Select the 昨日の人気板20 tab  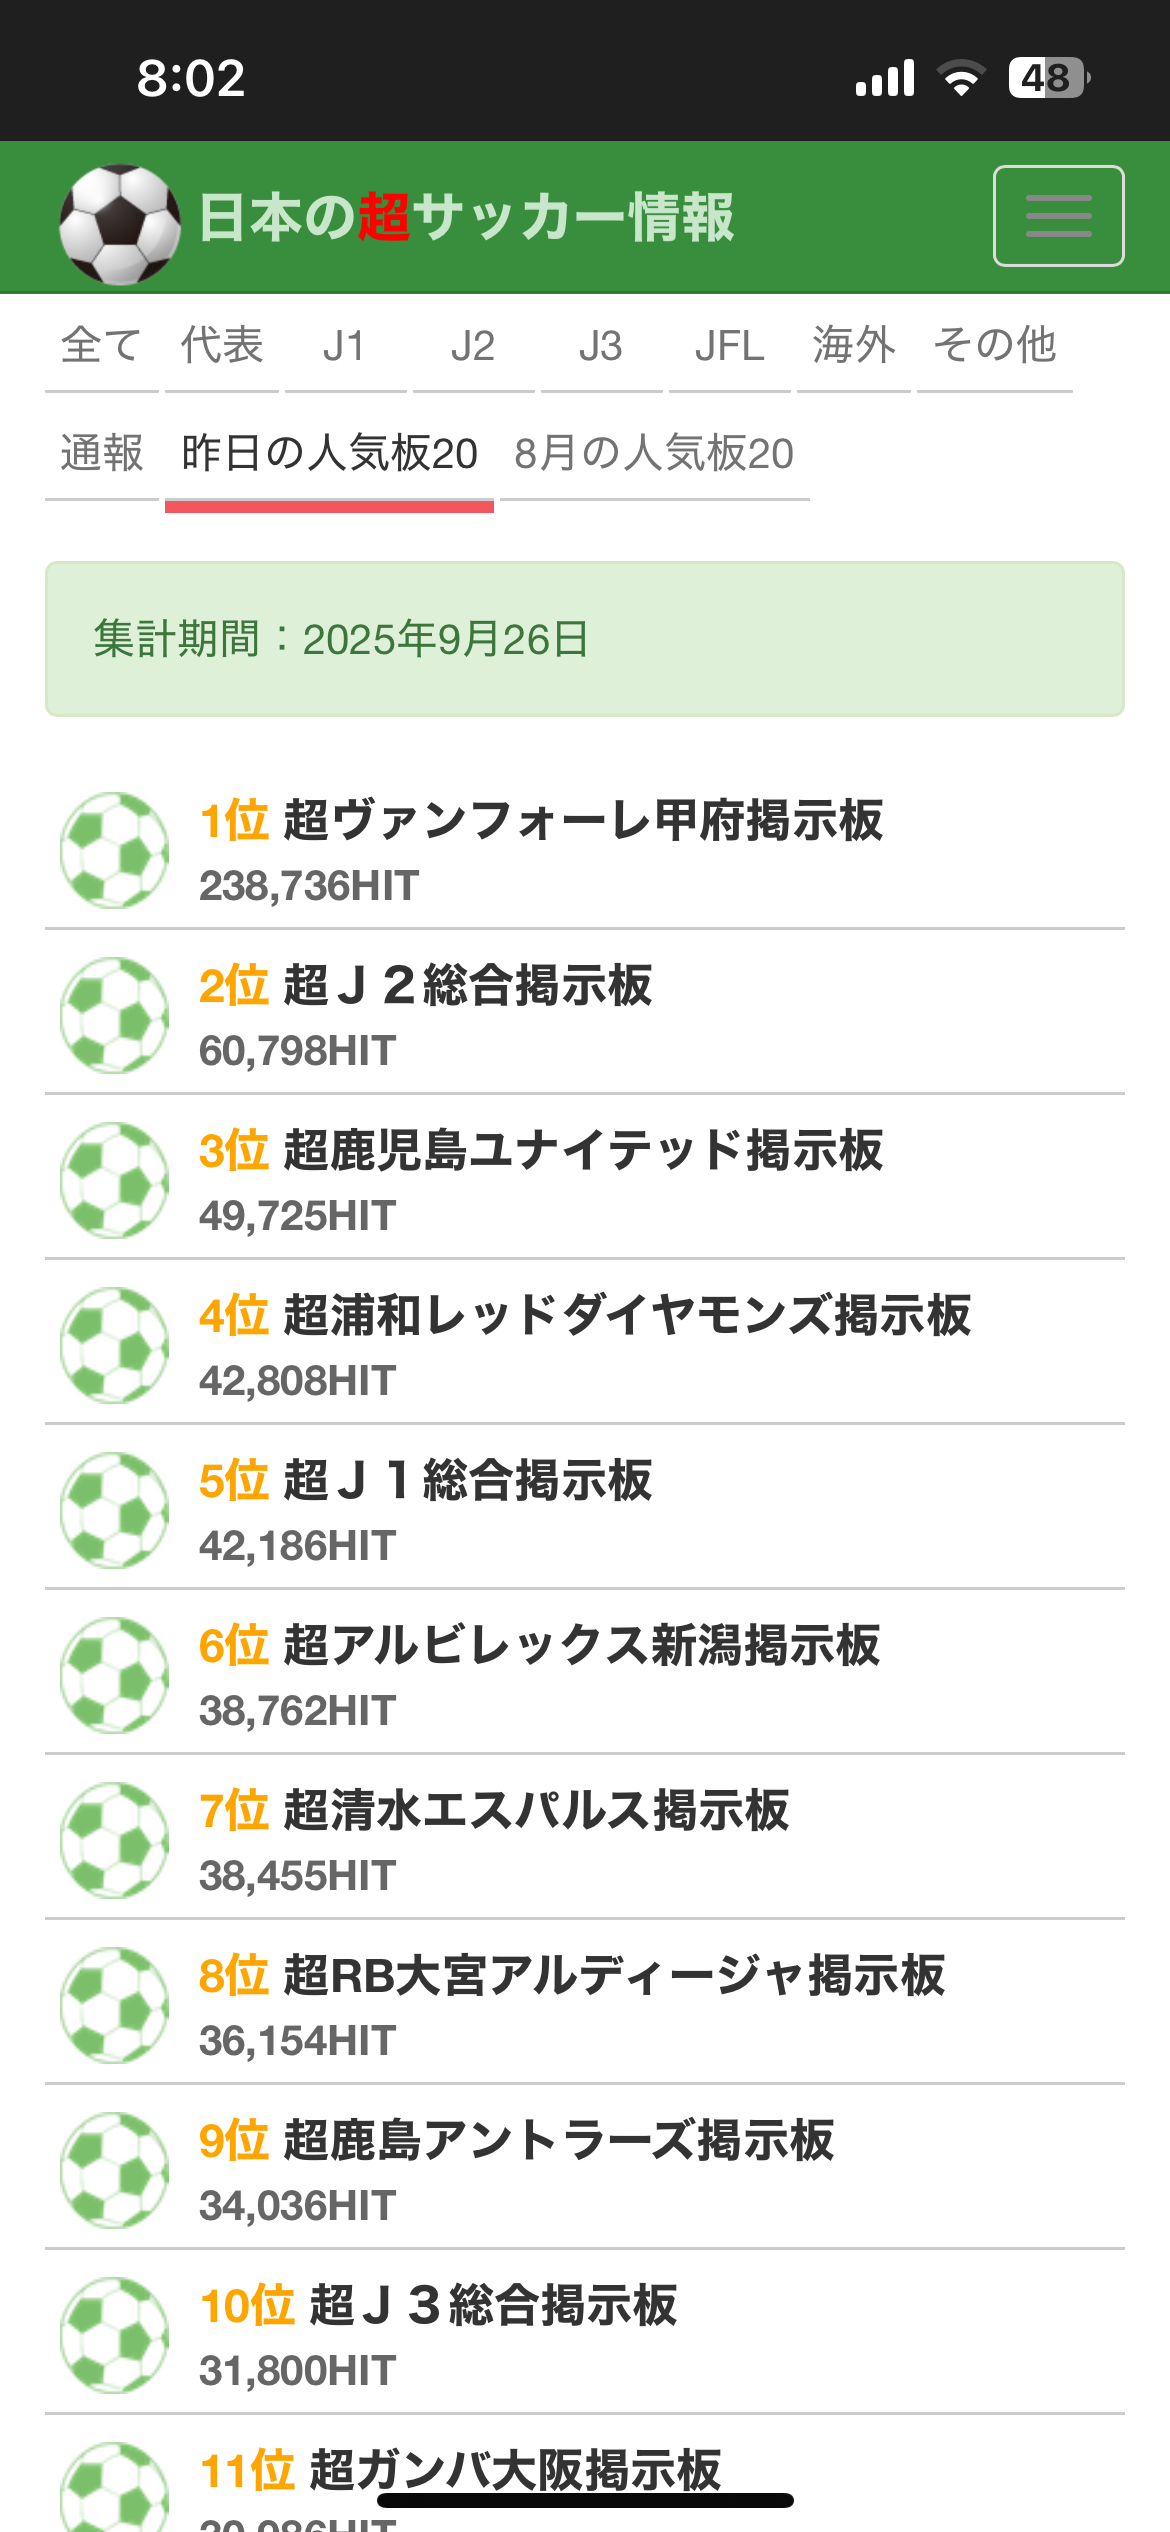click(x=329, y=454)
